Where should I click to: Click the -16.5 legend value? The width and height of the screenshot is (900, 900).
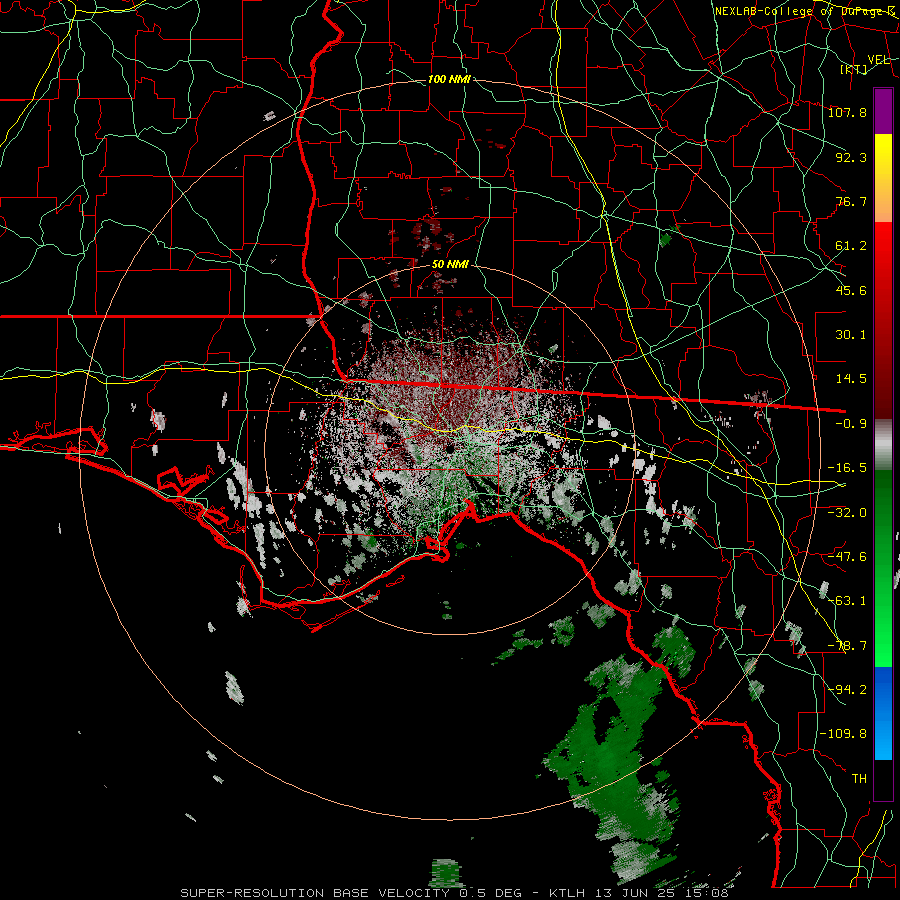pos(847,468)
